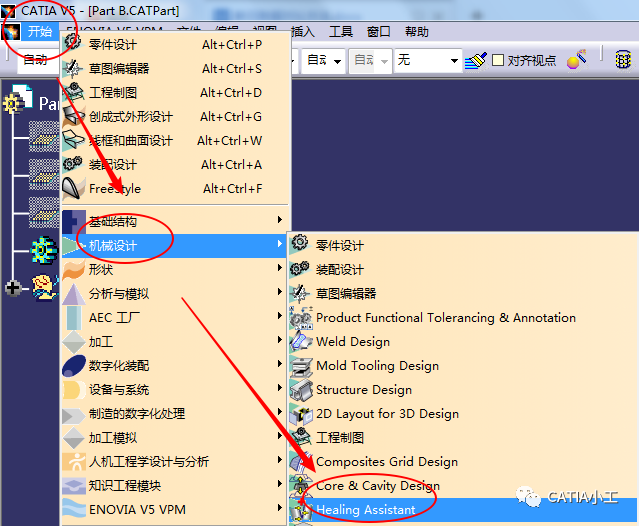Click the yellow cylinder icon on the far right of the toolbar
639x526 pixels.
pos(623,60)
